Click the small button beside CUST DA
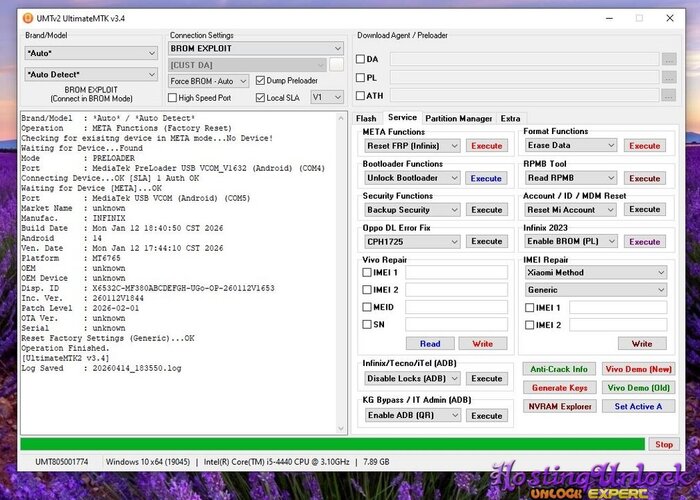 point(336,65)
